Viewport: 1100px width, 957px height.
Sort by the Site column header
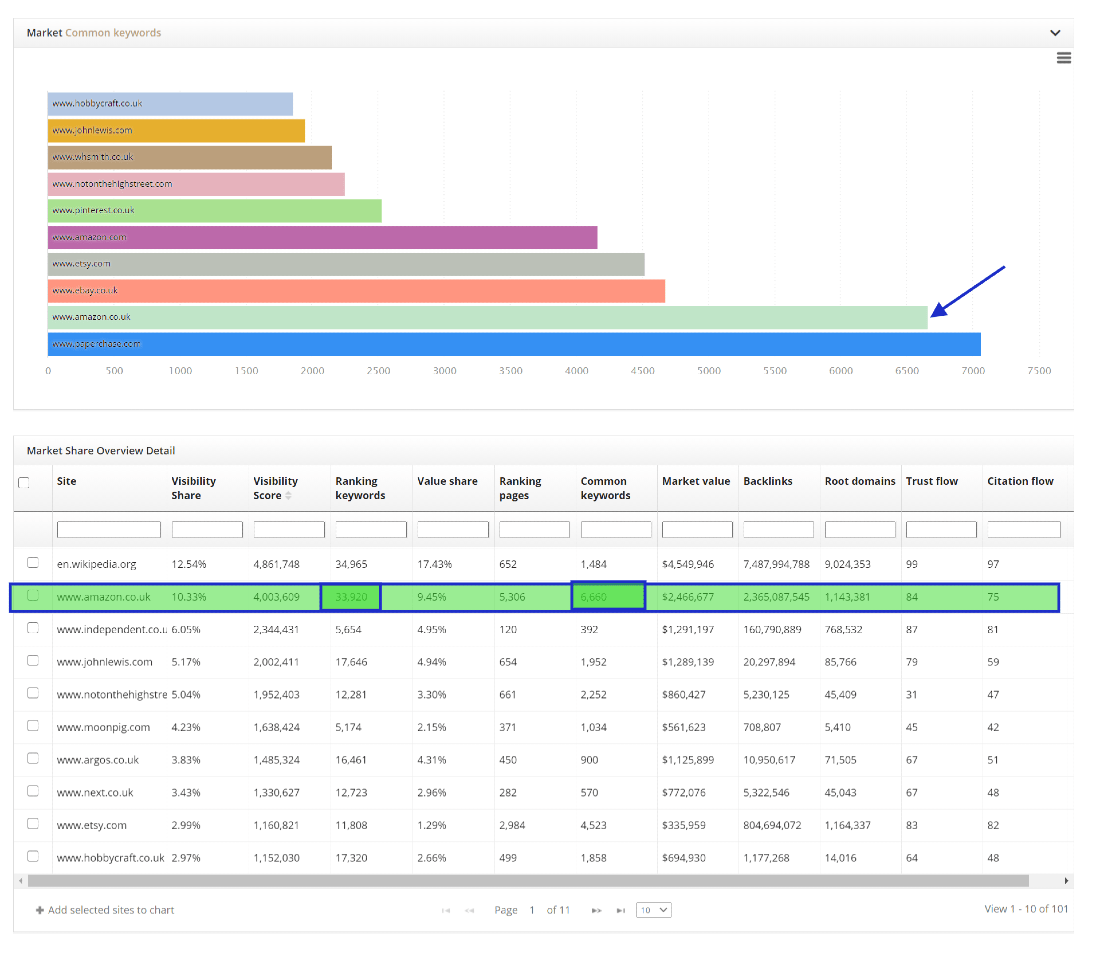coord(67,481)
